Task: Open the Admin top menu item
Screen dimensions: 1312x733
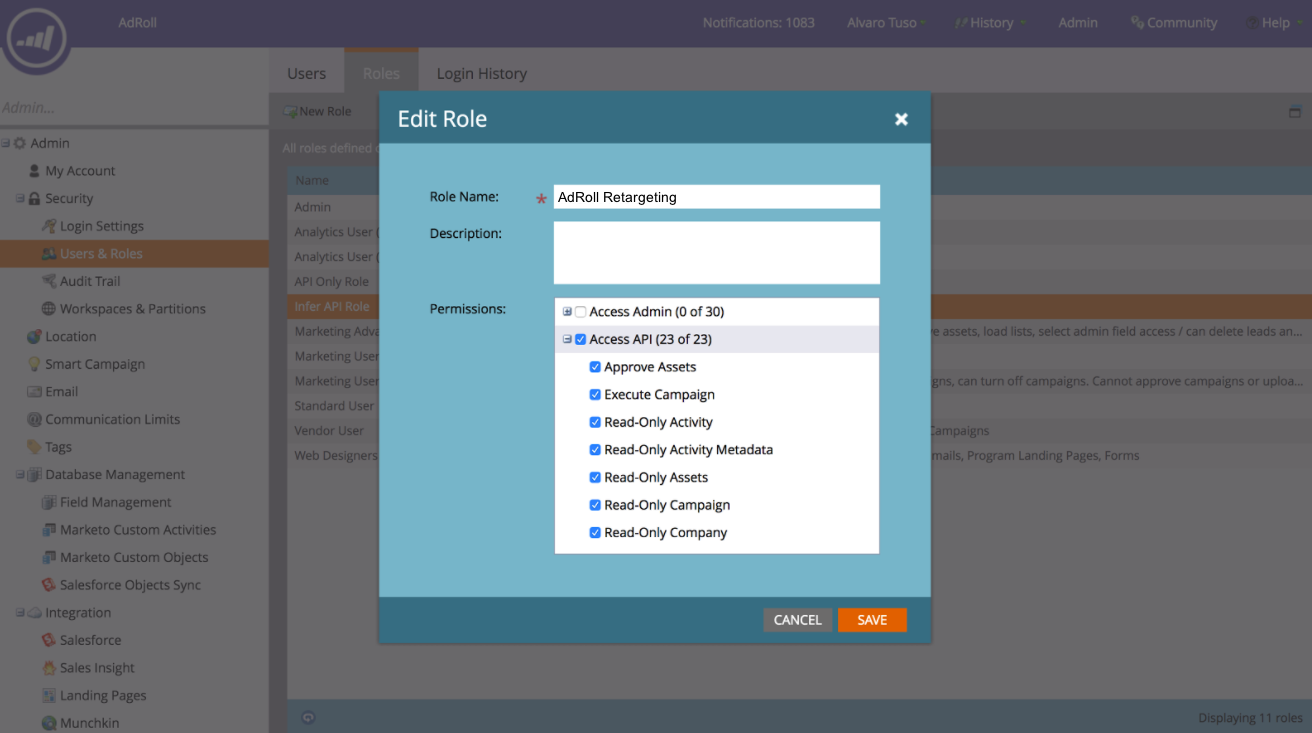Action: (x=1078, y=23)
